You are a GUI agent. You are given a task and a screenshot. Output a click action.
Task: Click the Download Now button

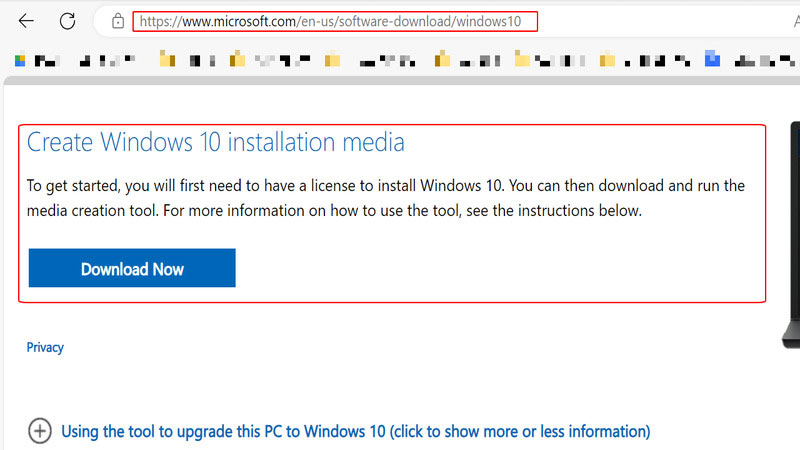coord(132,268)
